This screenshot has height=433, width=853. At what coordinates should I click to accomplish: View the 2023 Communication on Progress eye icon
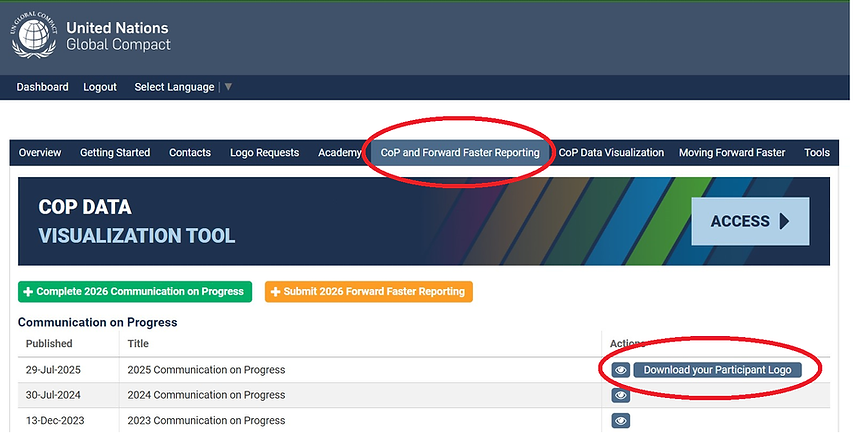coord(621,420)
